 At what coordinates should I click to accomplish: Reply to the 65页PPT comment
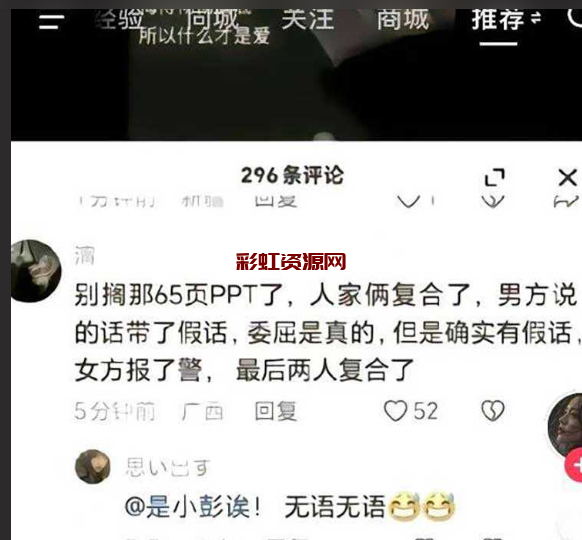(276, 411)
